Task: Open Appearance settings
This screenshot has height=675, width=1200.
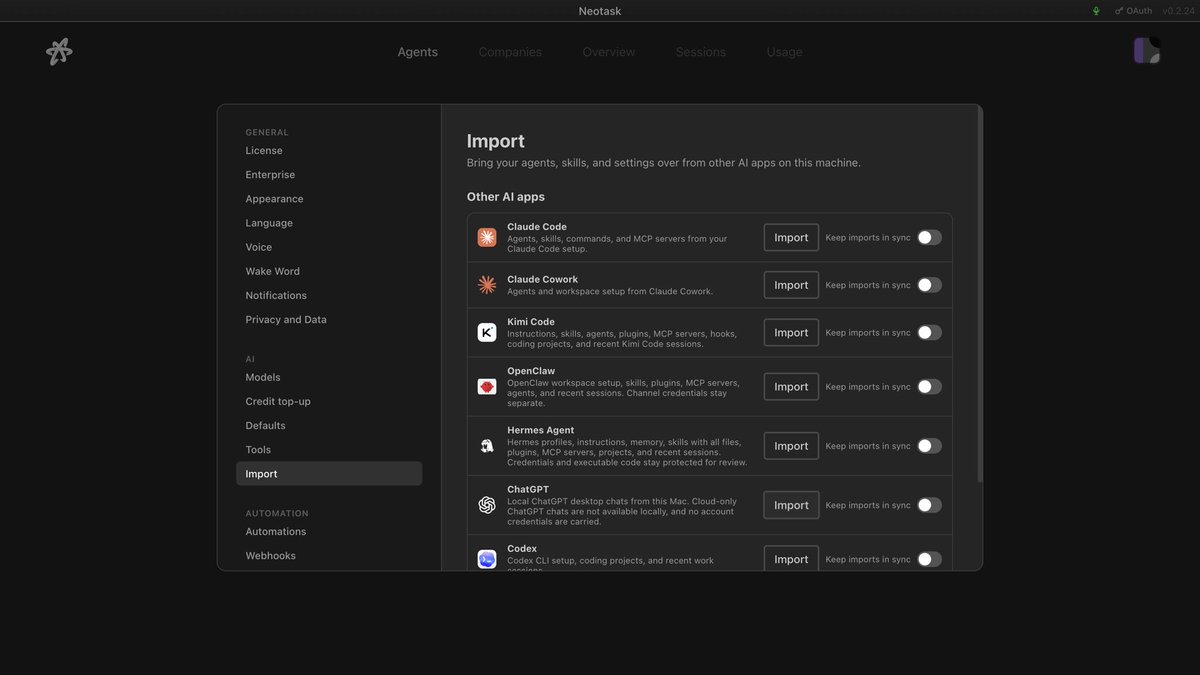Action: click(329, 199)
